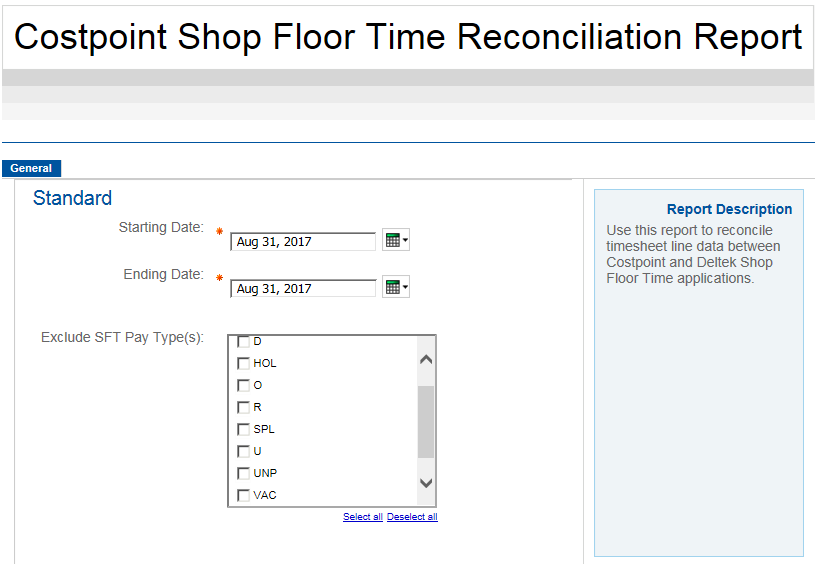817x564 pixels.
Task: Toggle the R pay type checkbox
Action: tap(243, 407)
